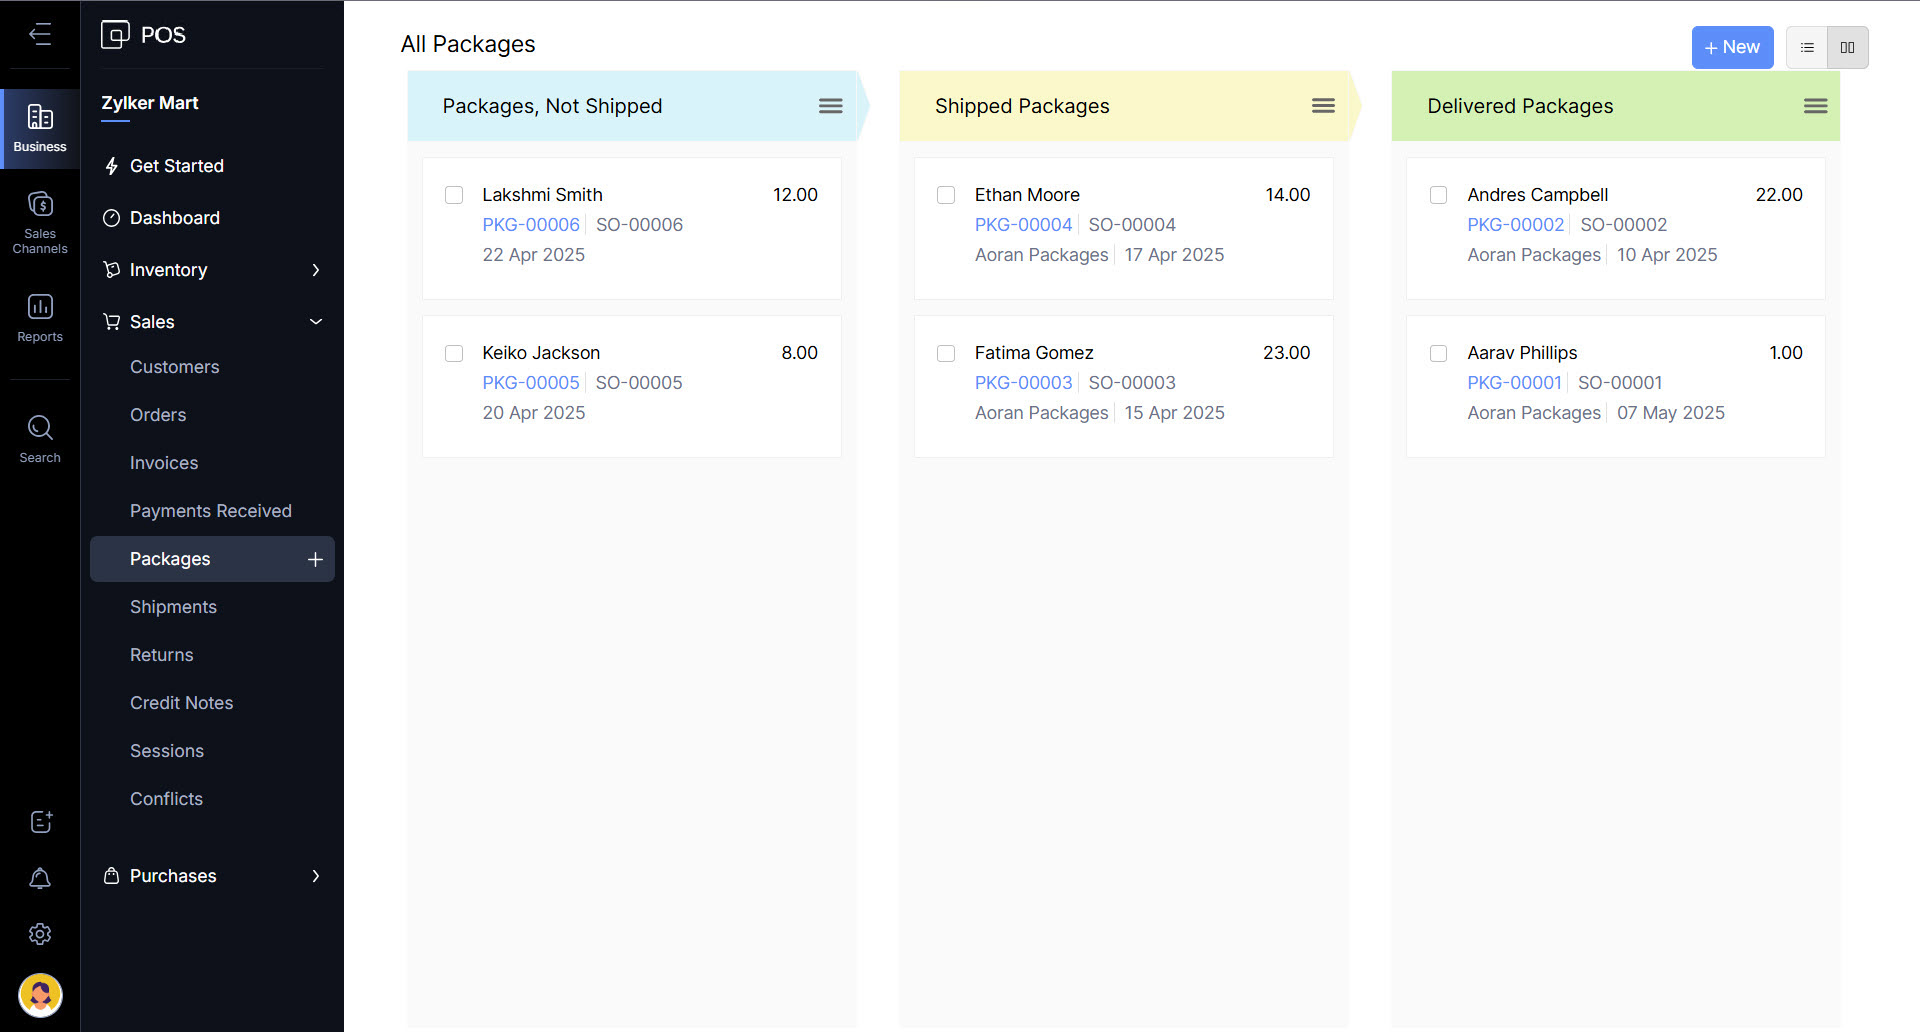This screenshot has height=1032, width=1920.
Task: Collapse the Sales section chevron
Action: click(316, 322)
